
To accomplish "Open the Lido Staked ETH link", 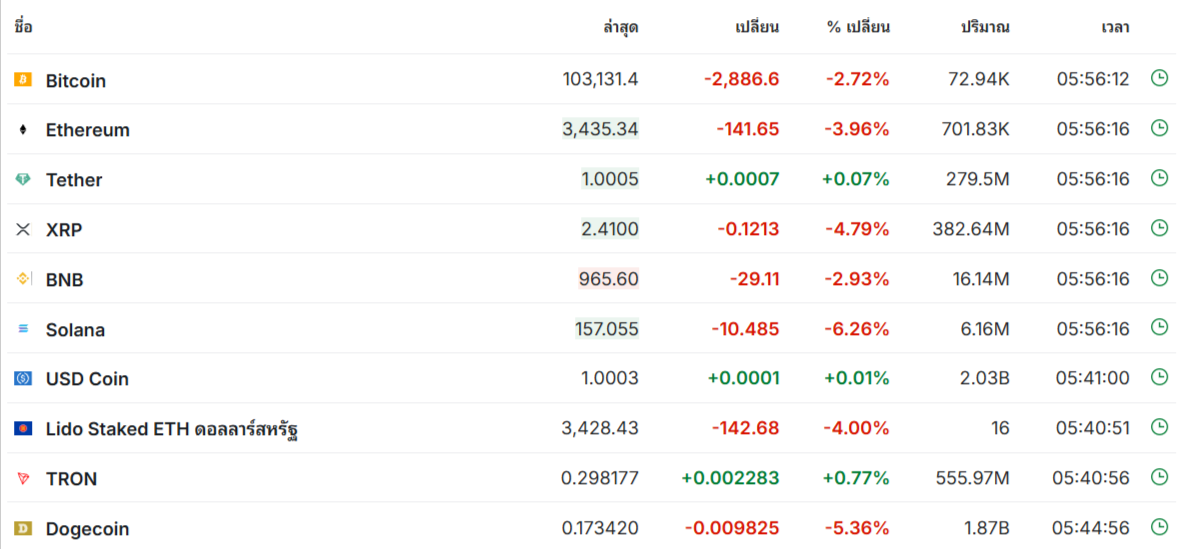I will coord(172,430).
